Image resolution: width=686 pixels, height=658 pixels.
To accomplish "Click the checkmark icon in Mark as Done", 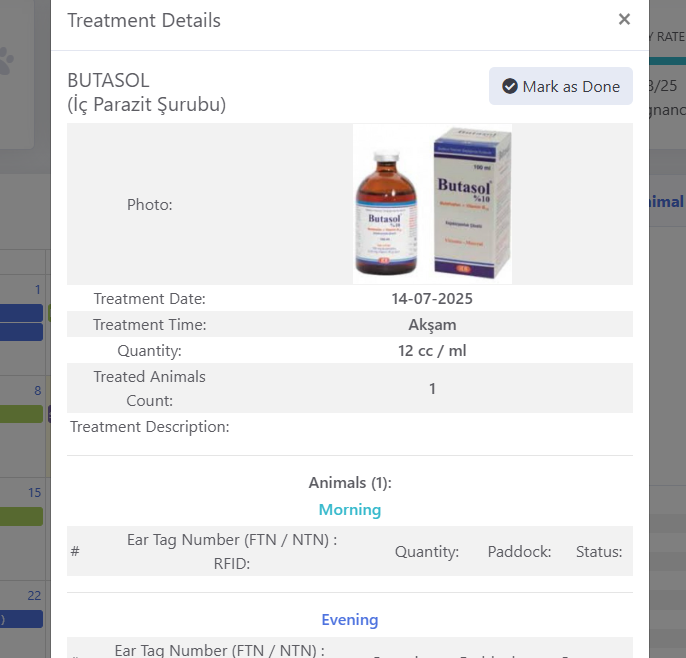I will (x=510, y=86).
